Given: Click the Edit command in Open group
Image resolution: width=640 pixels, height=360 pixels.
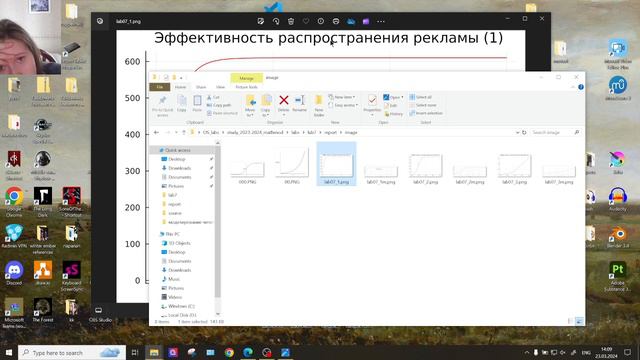Looking at the screenshot, I should pos(390,105).
